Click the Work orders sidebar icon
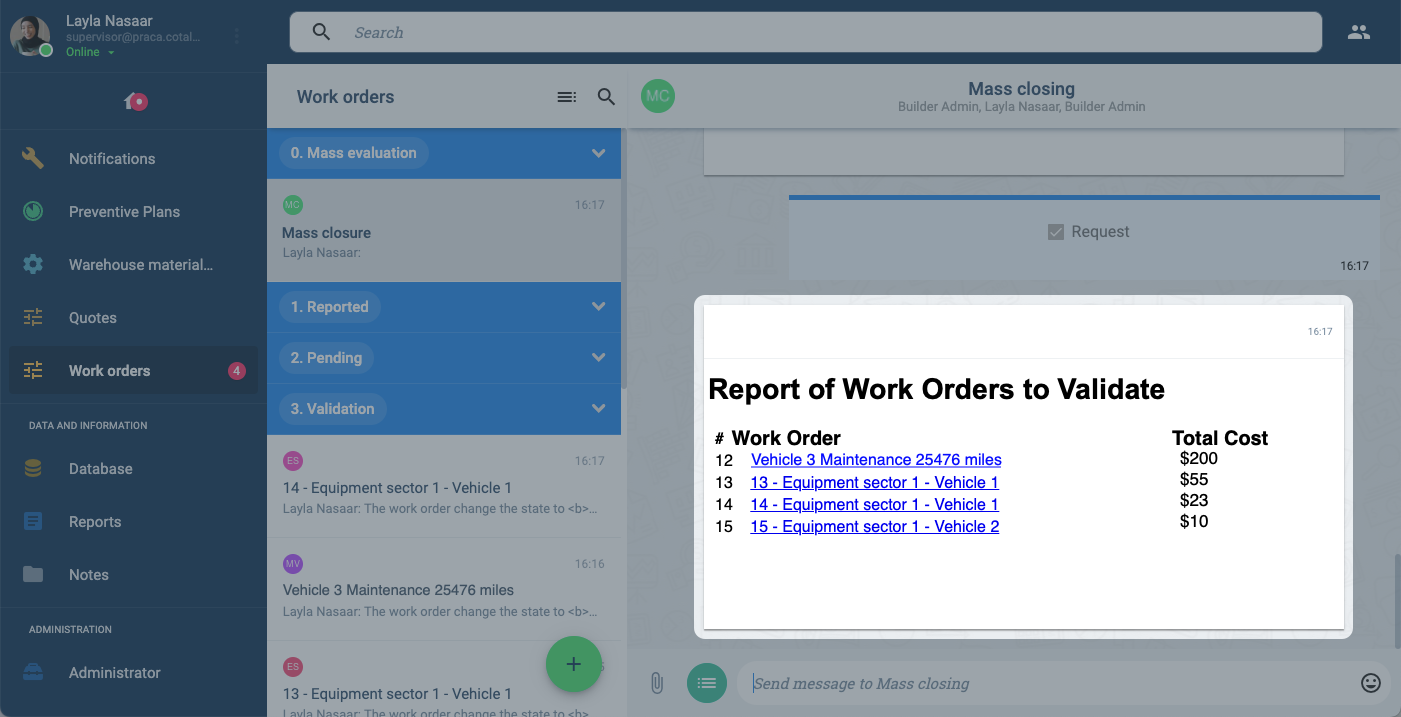Screen dimensions: 1401x717 [x=33, y=370]
